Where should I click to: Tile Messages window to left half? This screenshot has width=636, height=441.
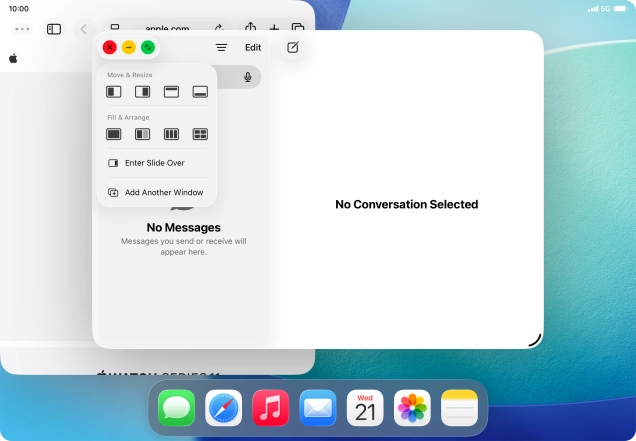coord(114,92)
